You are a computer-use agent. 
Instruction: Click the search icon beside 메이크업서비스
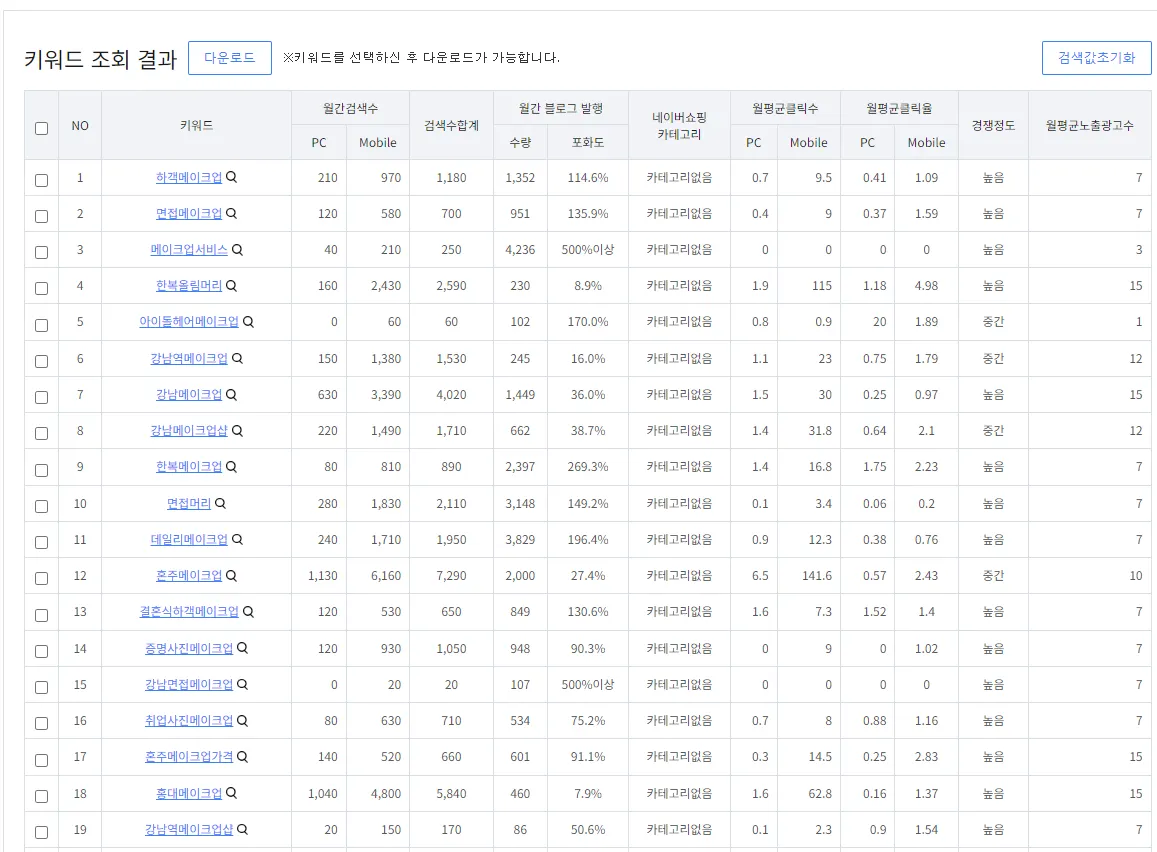(x=237, y=250)
